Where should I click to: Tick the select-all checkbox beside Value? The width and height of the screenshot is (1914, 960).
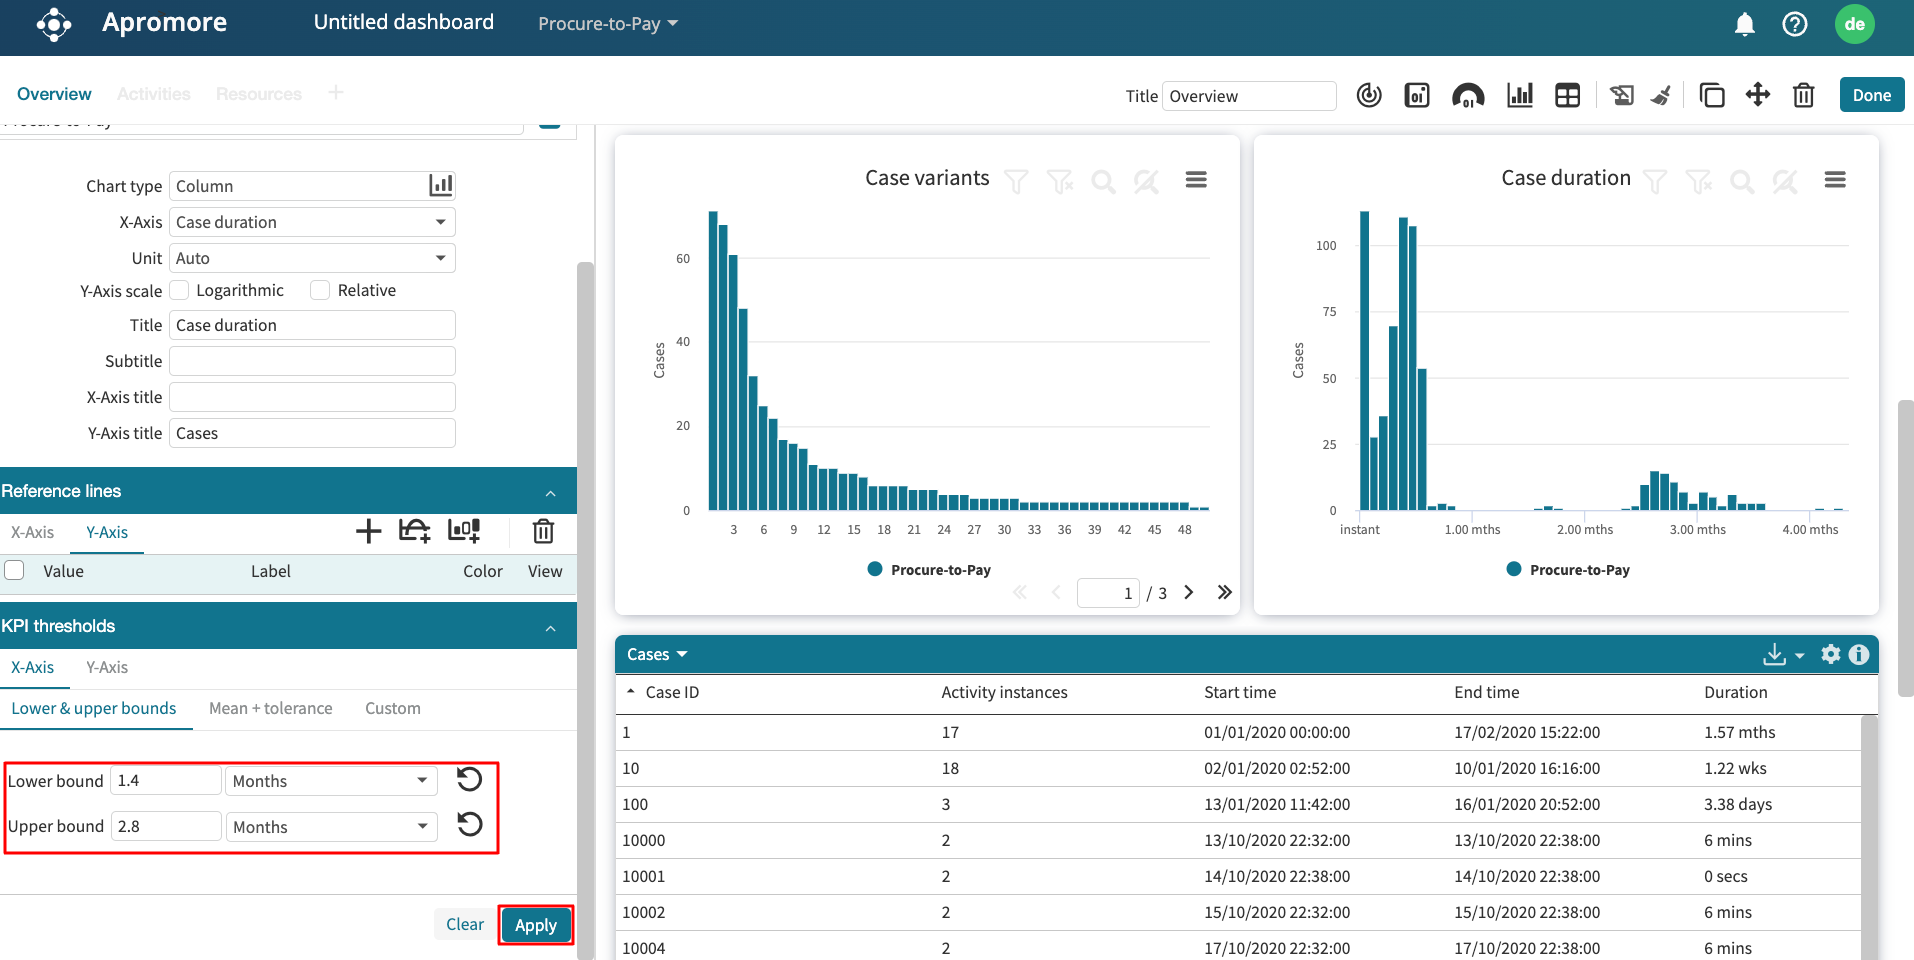tap(15, 570)
